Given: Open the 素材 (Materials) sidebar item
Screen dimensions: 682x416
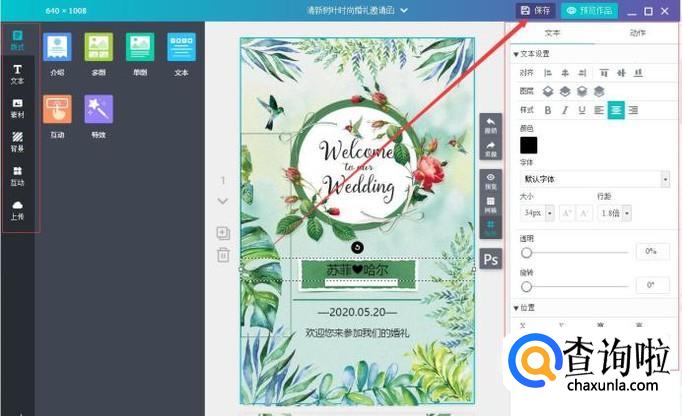Looking at the screenshot, I should [x=17, y=108].
